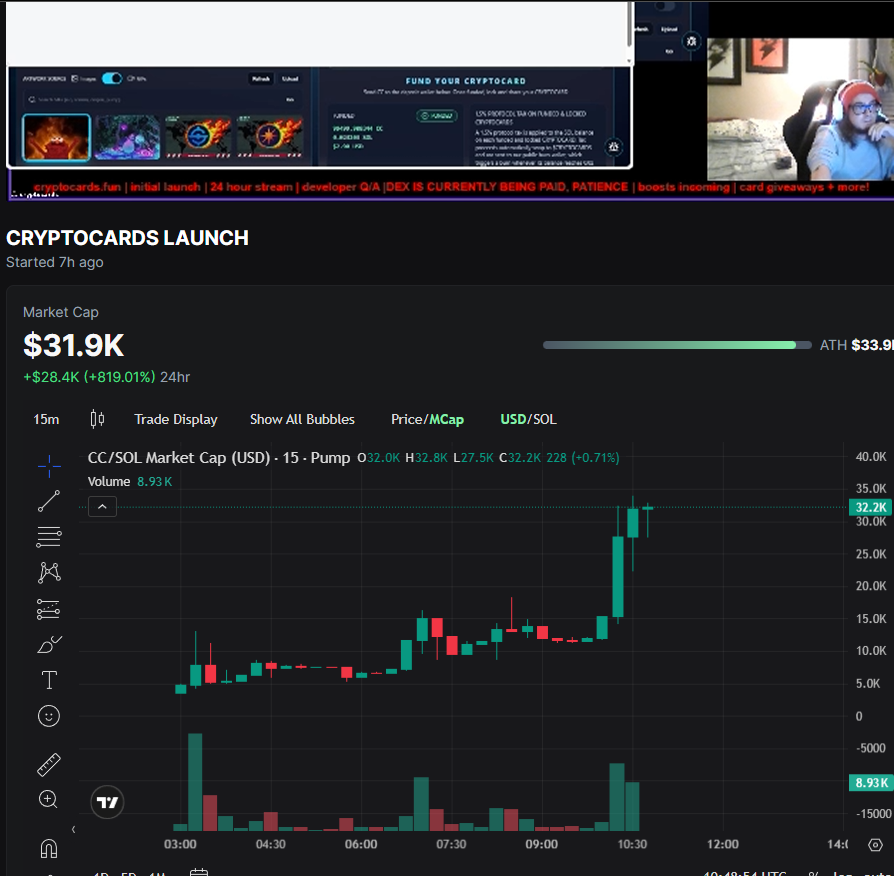
Task: Open chart settings hexagon icon
Action: pyautogui.click(x=875, y=845)
